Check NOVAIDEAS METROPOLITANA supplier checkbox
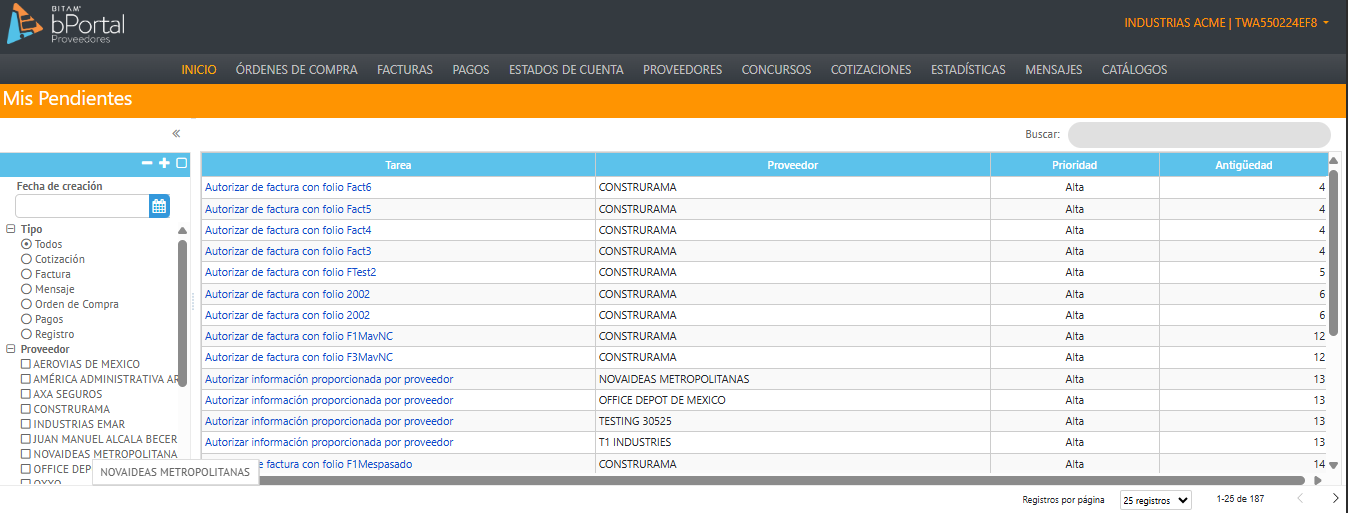The width and height of the screenshot is (1348, 513). [26, 454]
